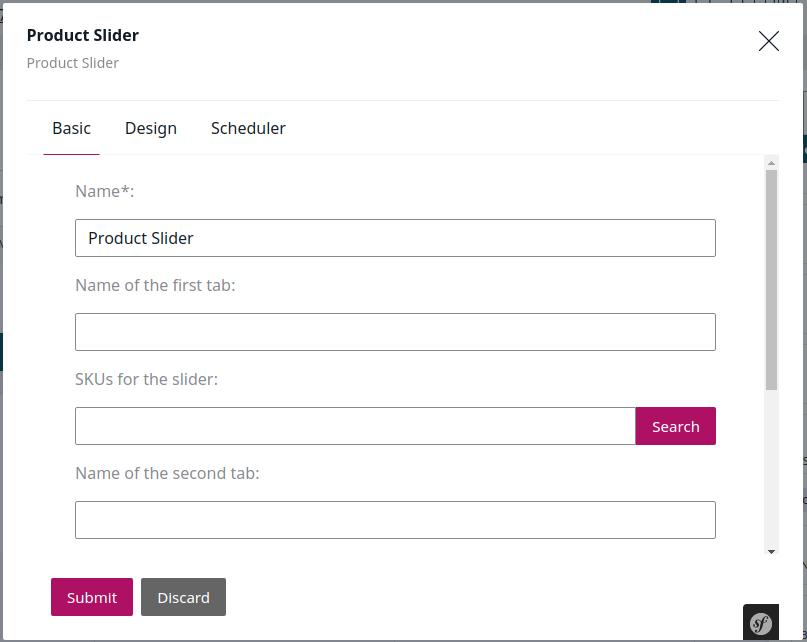Click the scrollbar track below the thumb
The width and height of the screenshot is (807, 642).
771,467
